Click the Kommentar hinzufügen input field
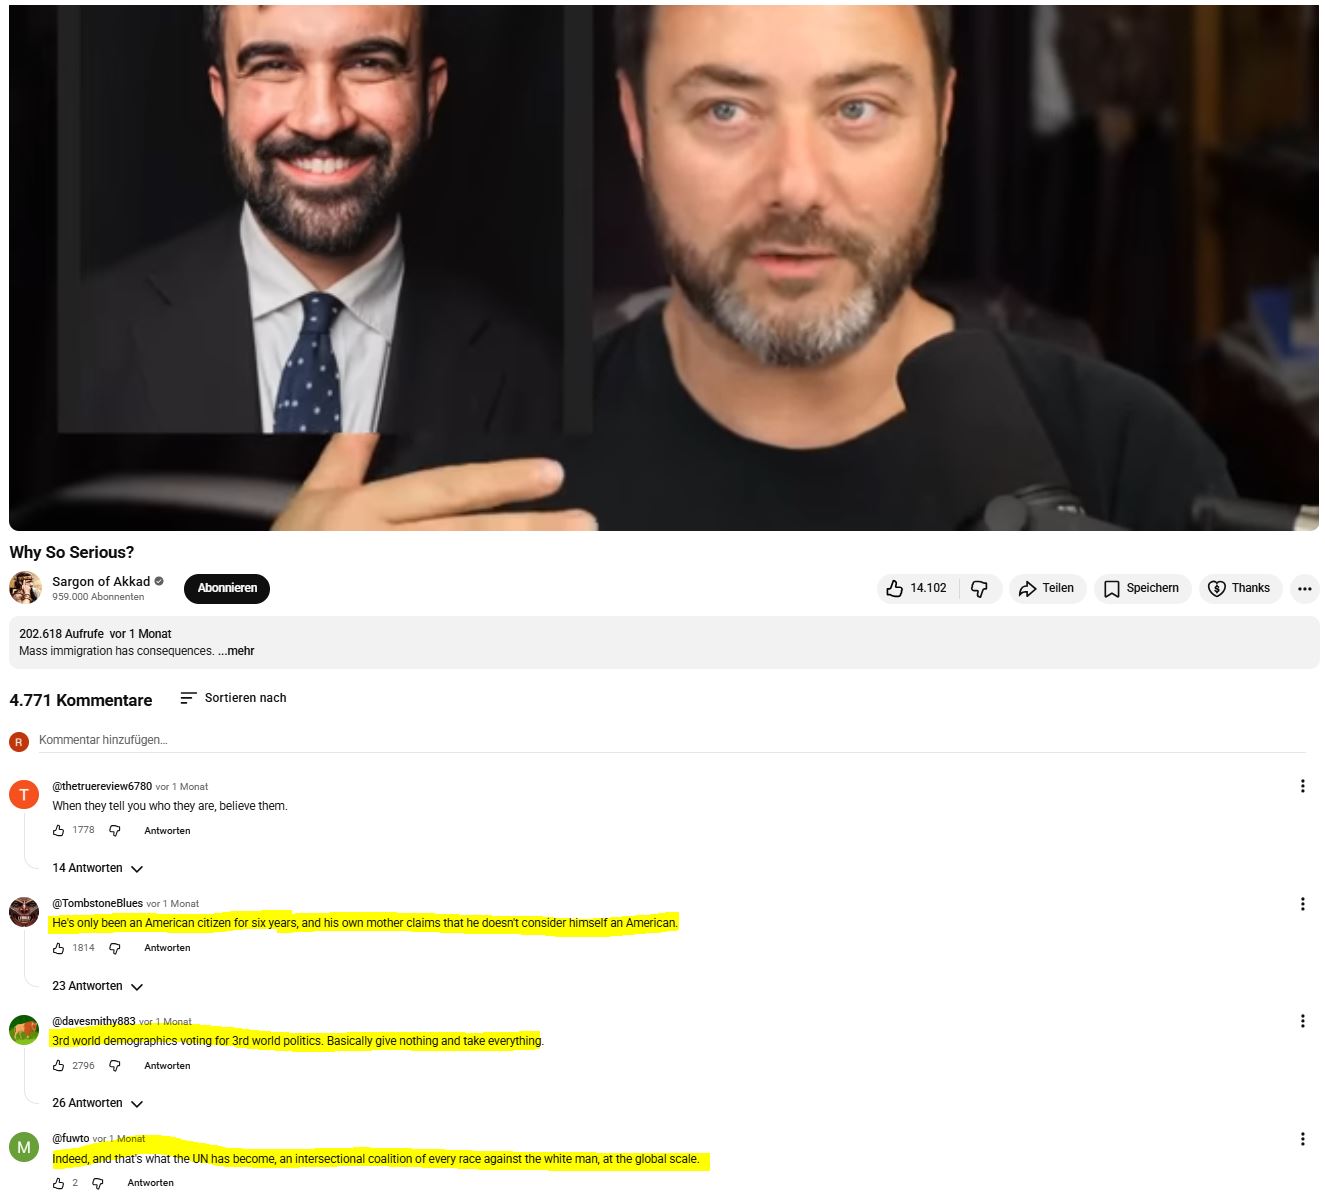This screenshot has height=1202, width=1325. [x=671, y=740]
